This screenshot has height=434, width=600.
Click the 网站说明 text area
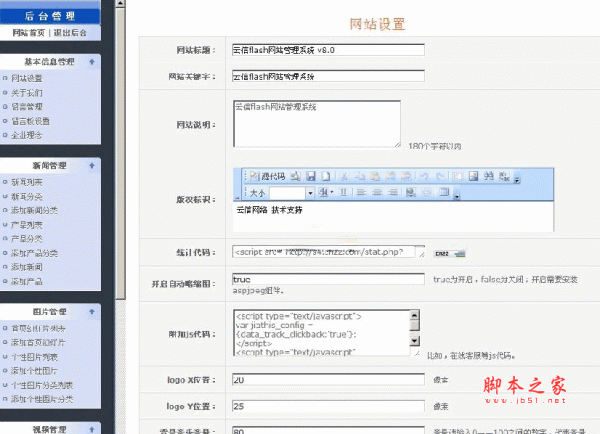317,124
